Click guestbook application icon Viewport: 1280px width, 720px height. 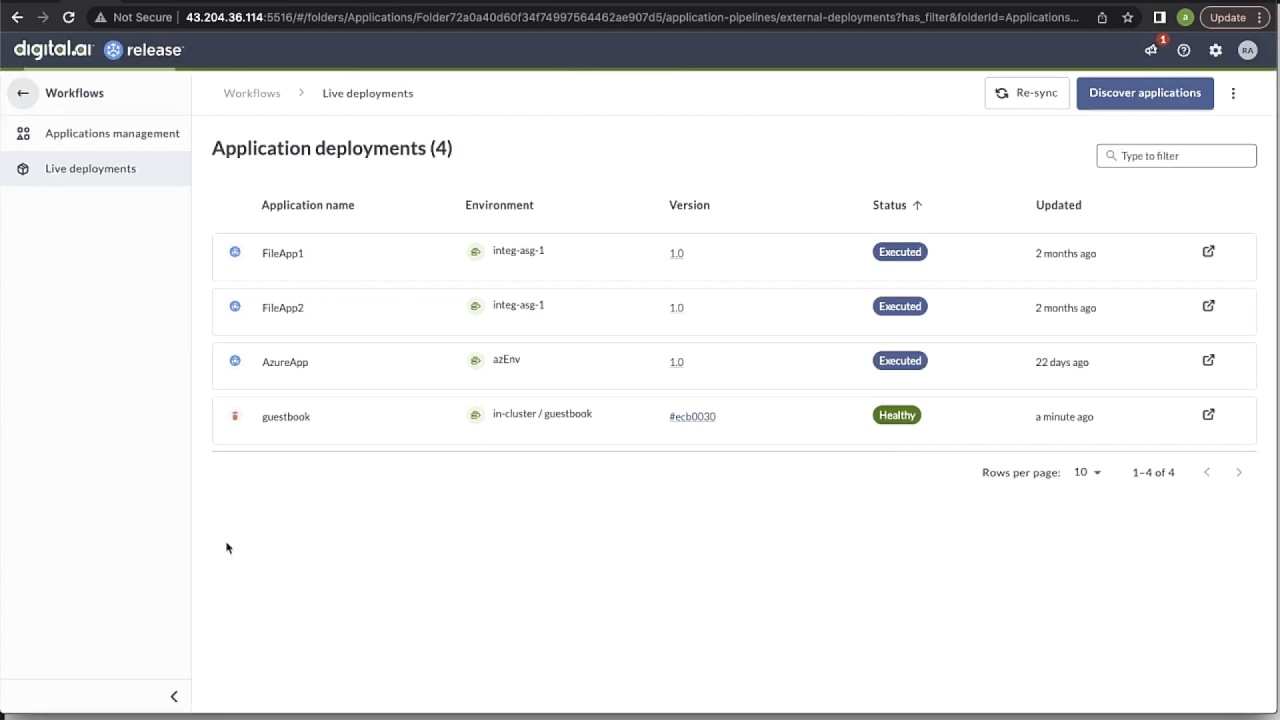coord(235,415)
